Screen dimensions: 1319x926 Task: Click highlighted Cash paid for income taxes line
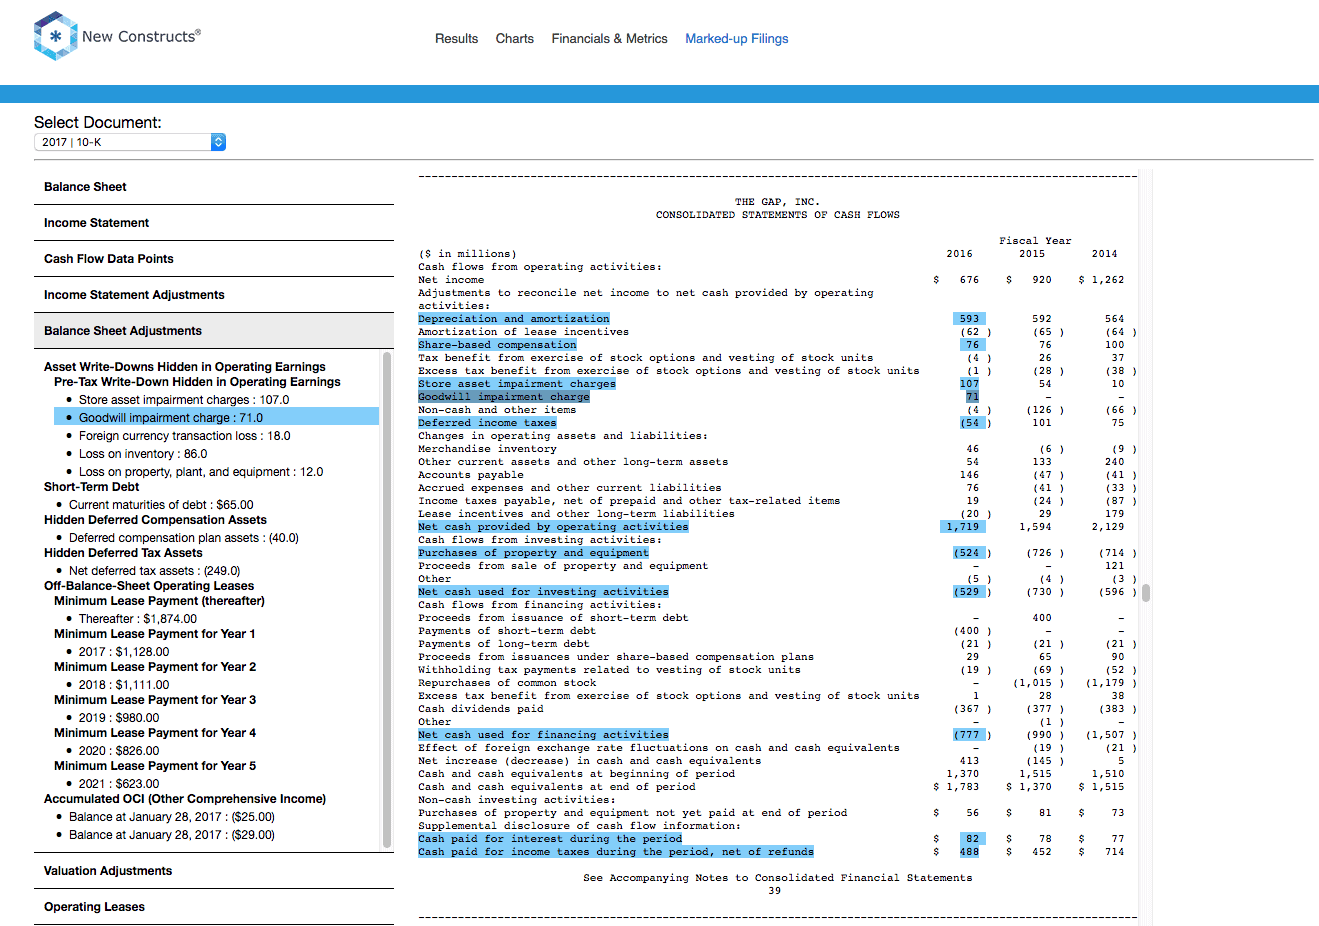pyautogui.click(x=616, y=852)
